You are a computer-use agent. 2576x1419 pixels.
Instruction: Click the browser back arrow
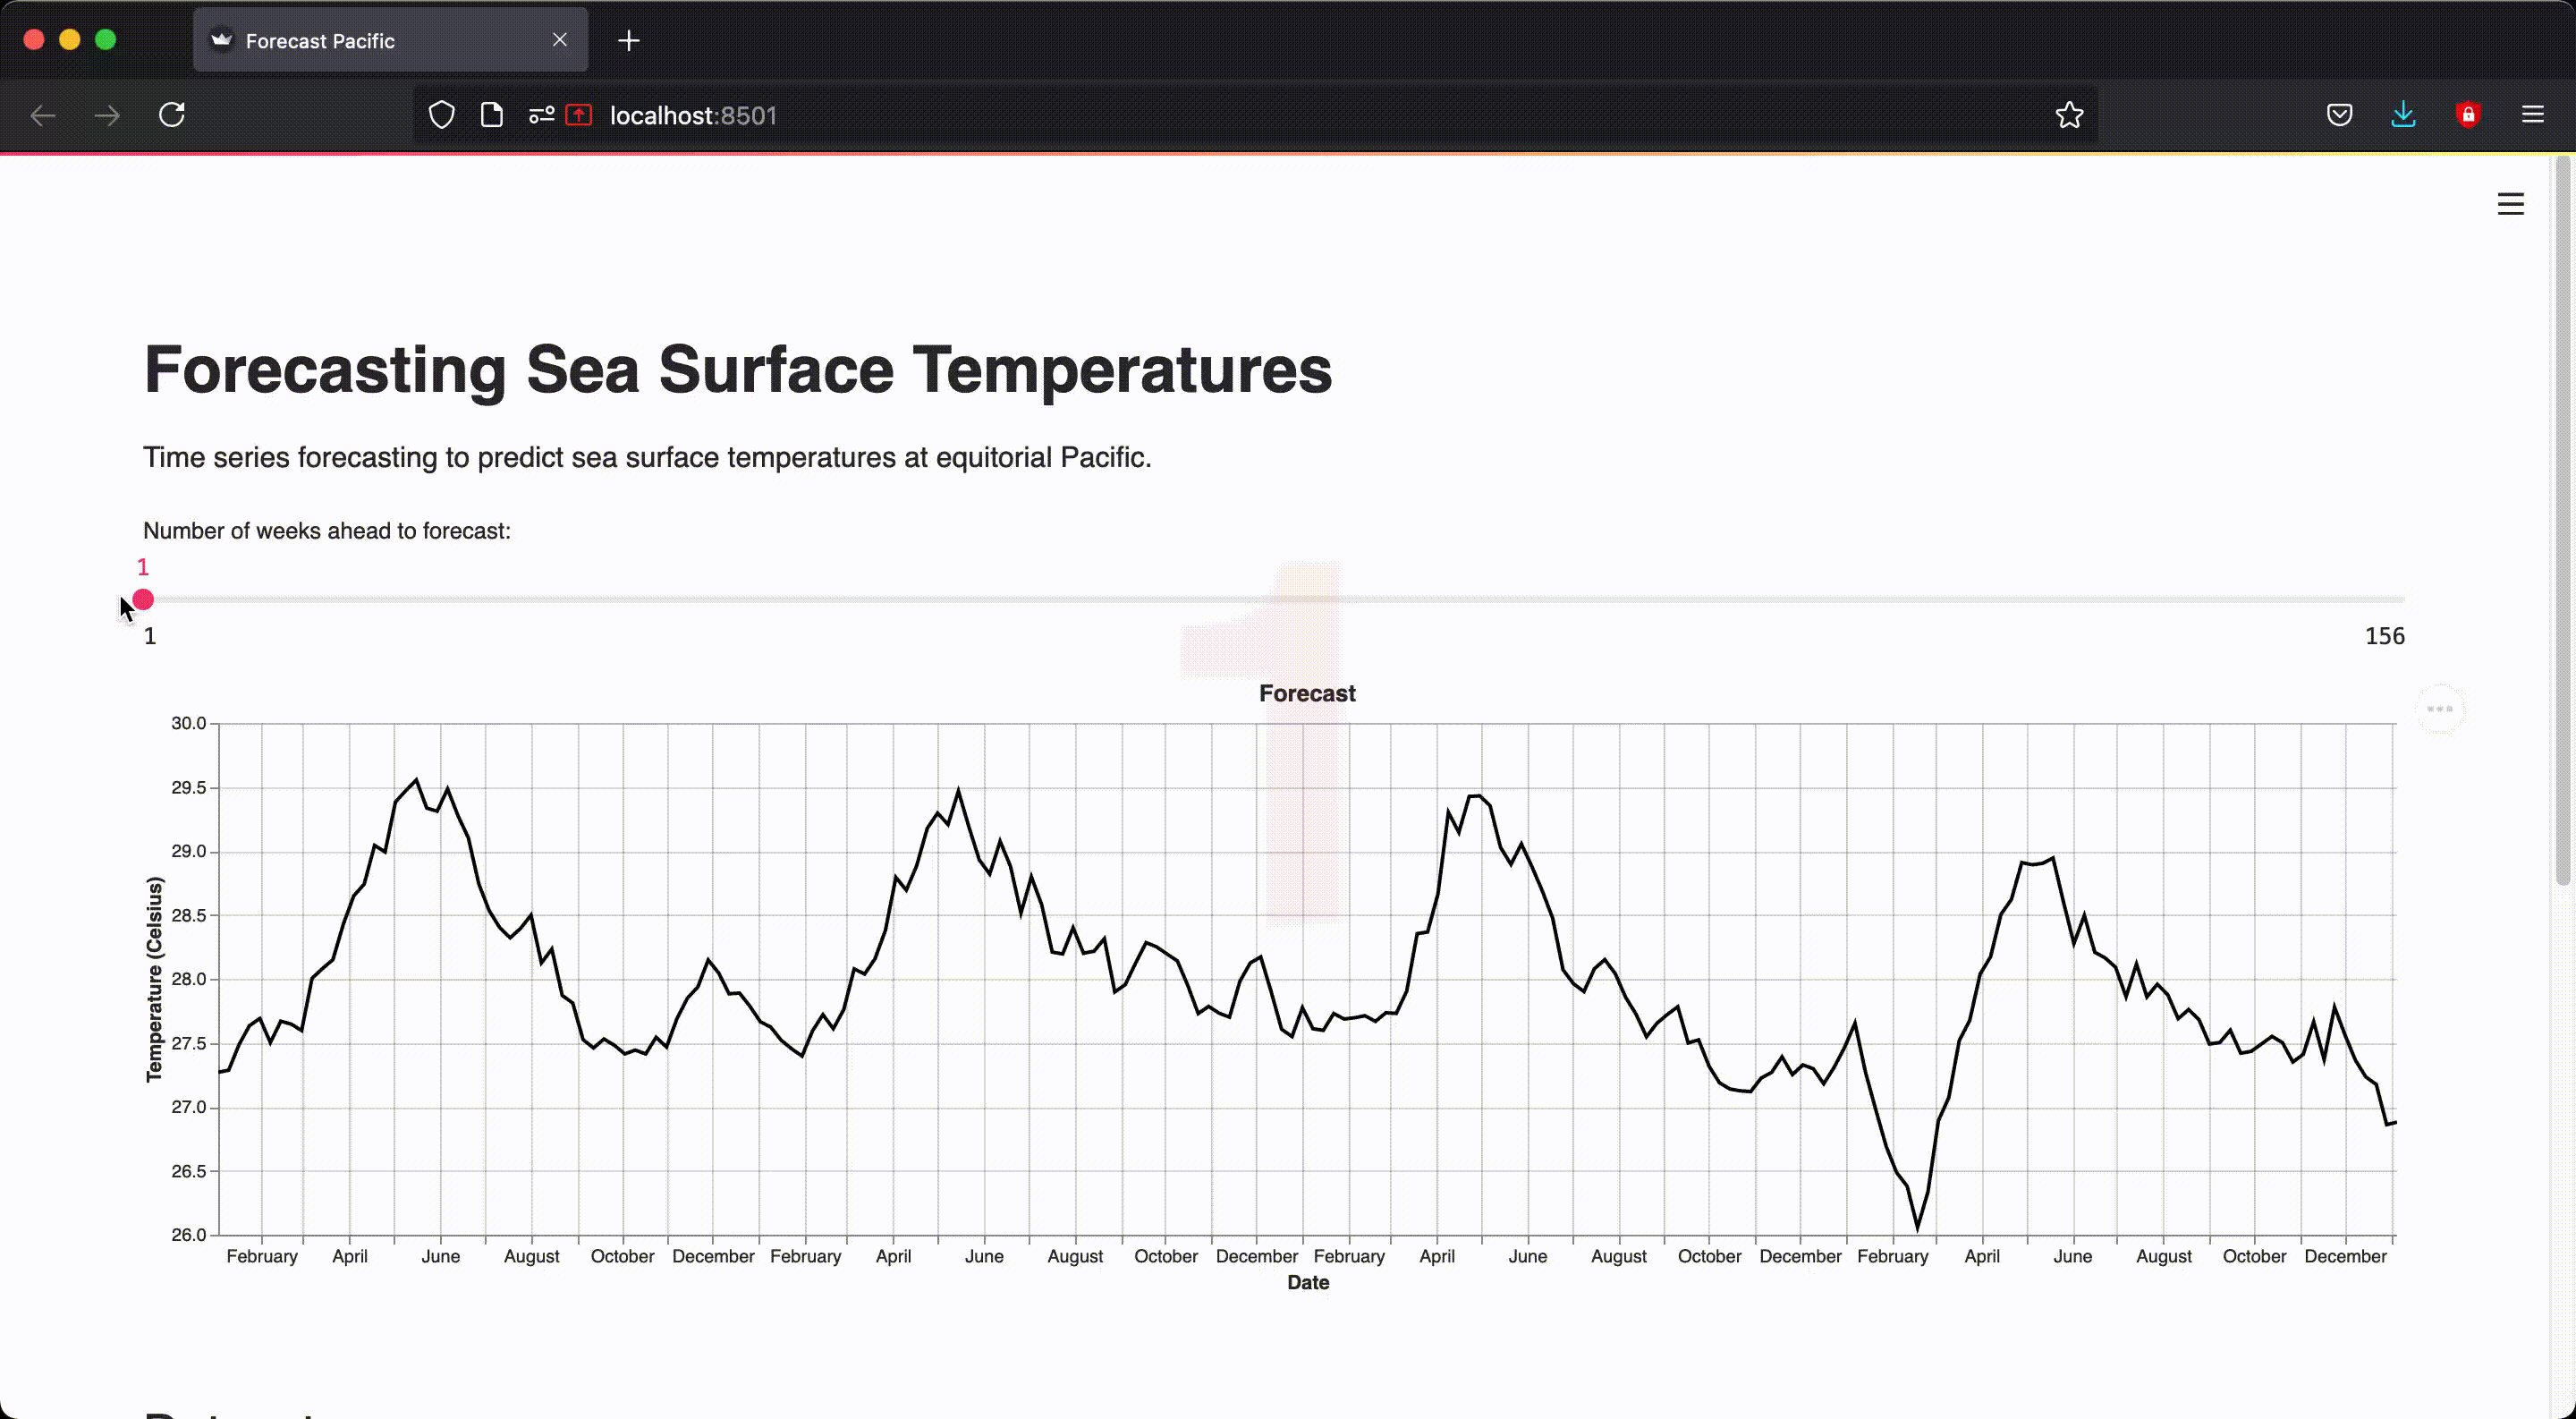43,115
